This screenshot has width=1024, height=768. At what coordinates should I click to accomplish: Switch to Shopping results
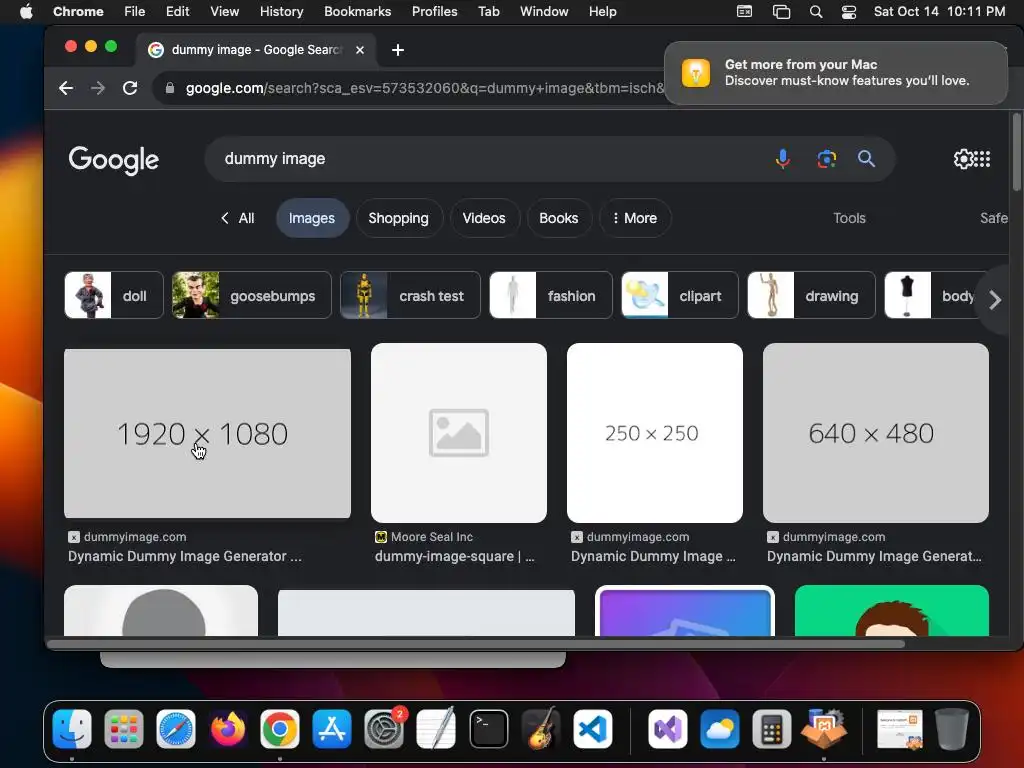click(x=398, y=218)
